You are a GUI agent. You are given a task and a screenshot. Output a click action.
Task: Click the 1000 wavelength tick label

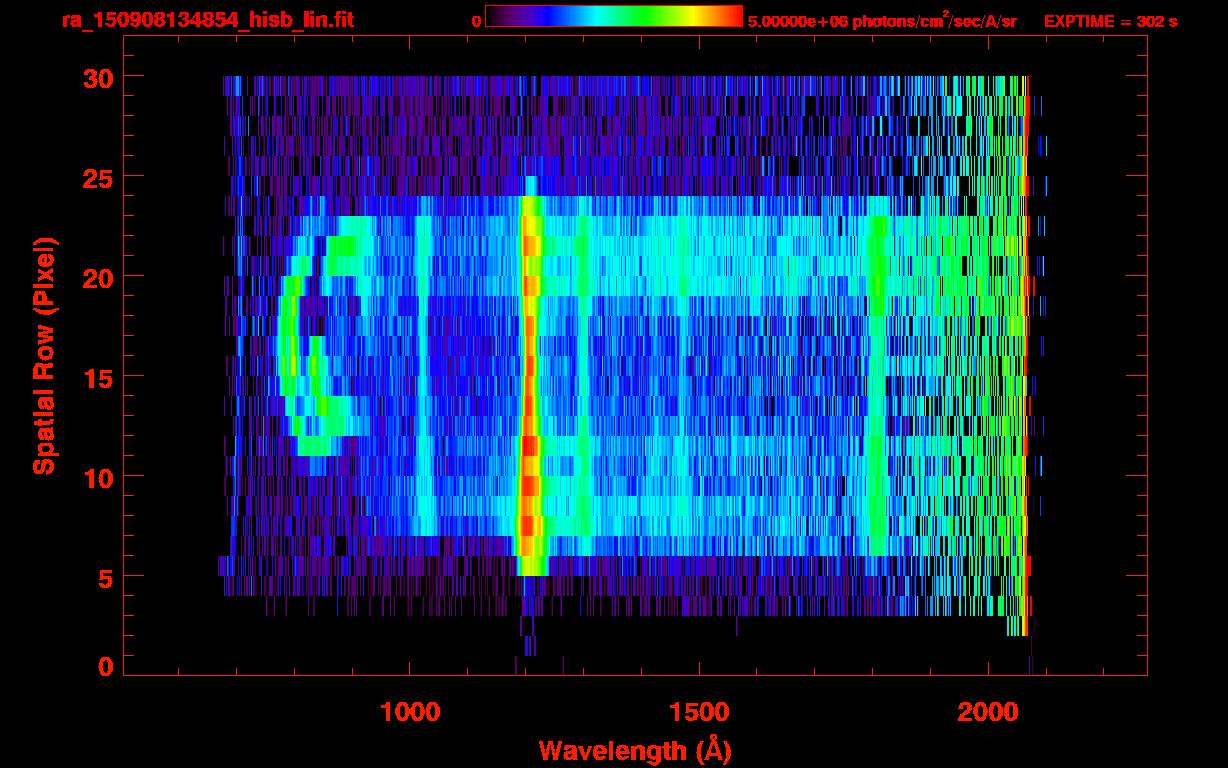(410, 712)
